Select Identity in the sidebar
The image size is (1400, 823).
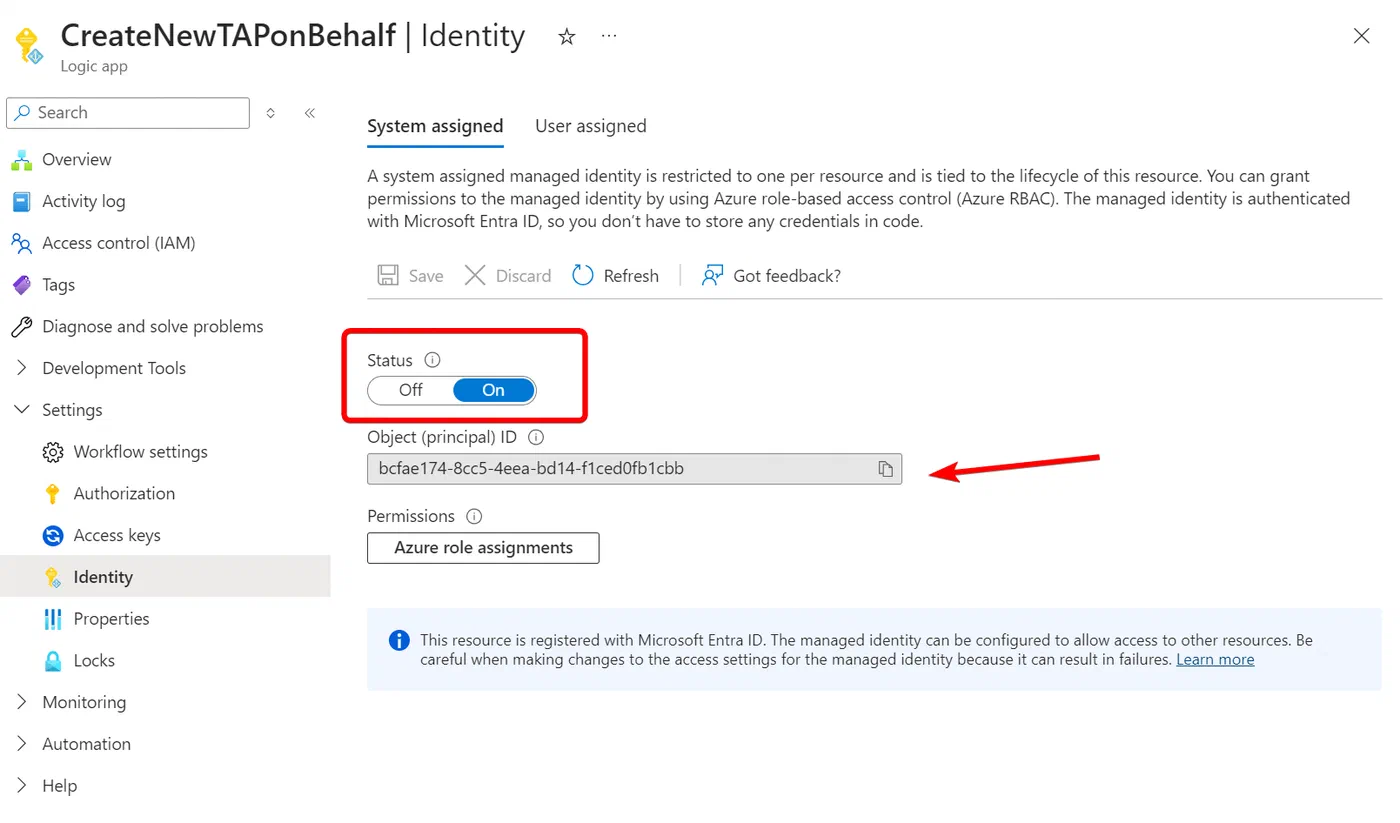click(x=103, y=577)
